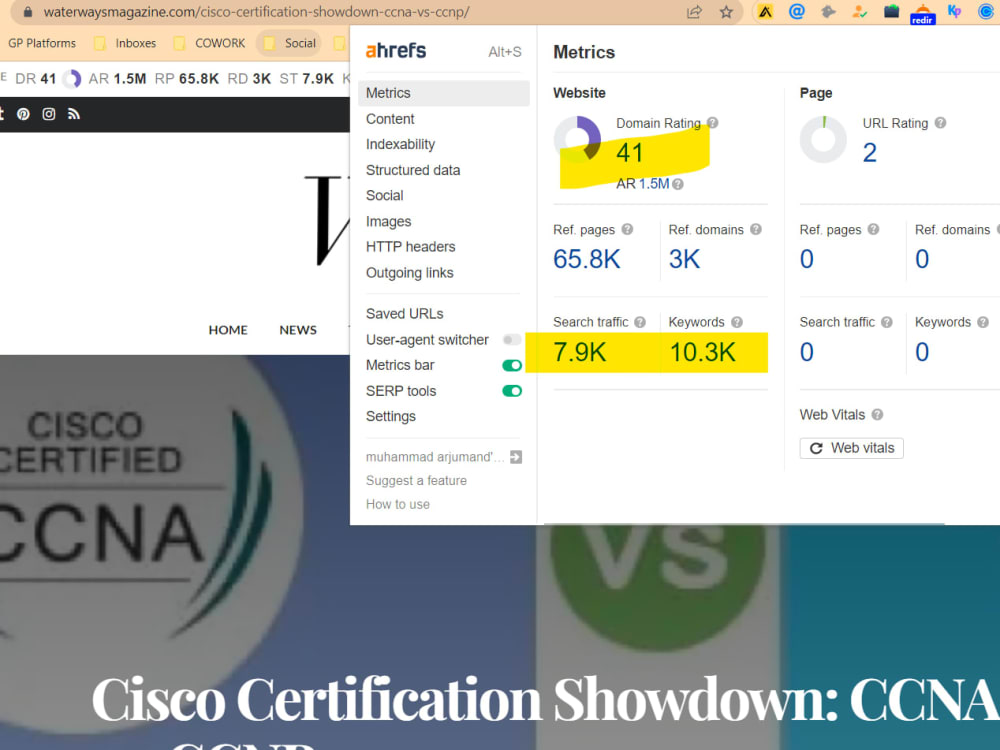Enable the User-agent switcher toggle
Screen dimensions: 1000x750
[x=511, y=339]
